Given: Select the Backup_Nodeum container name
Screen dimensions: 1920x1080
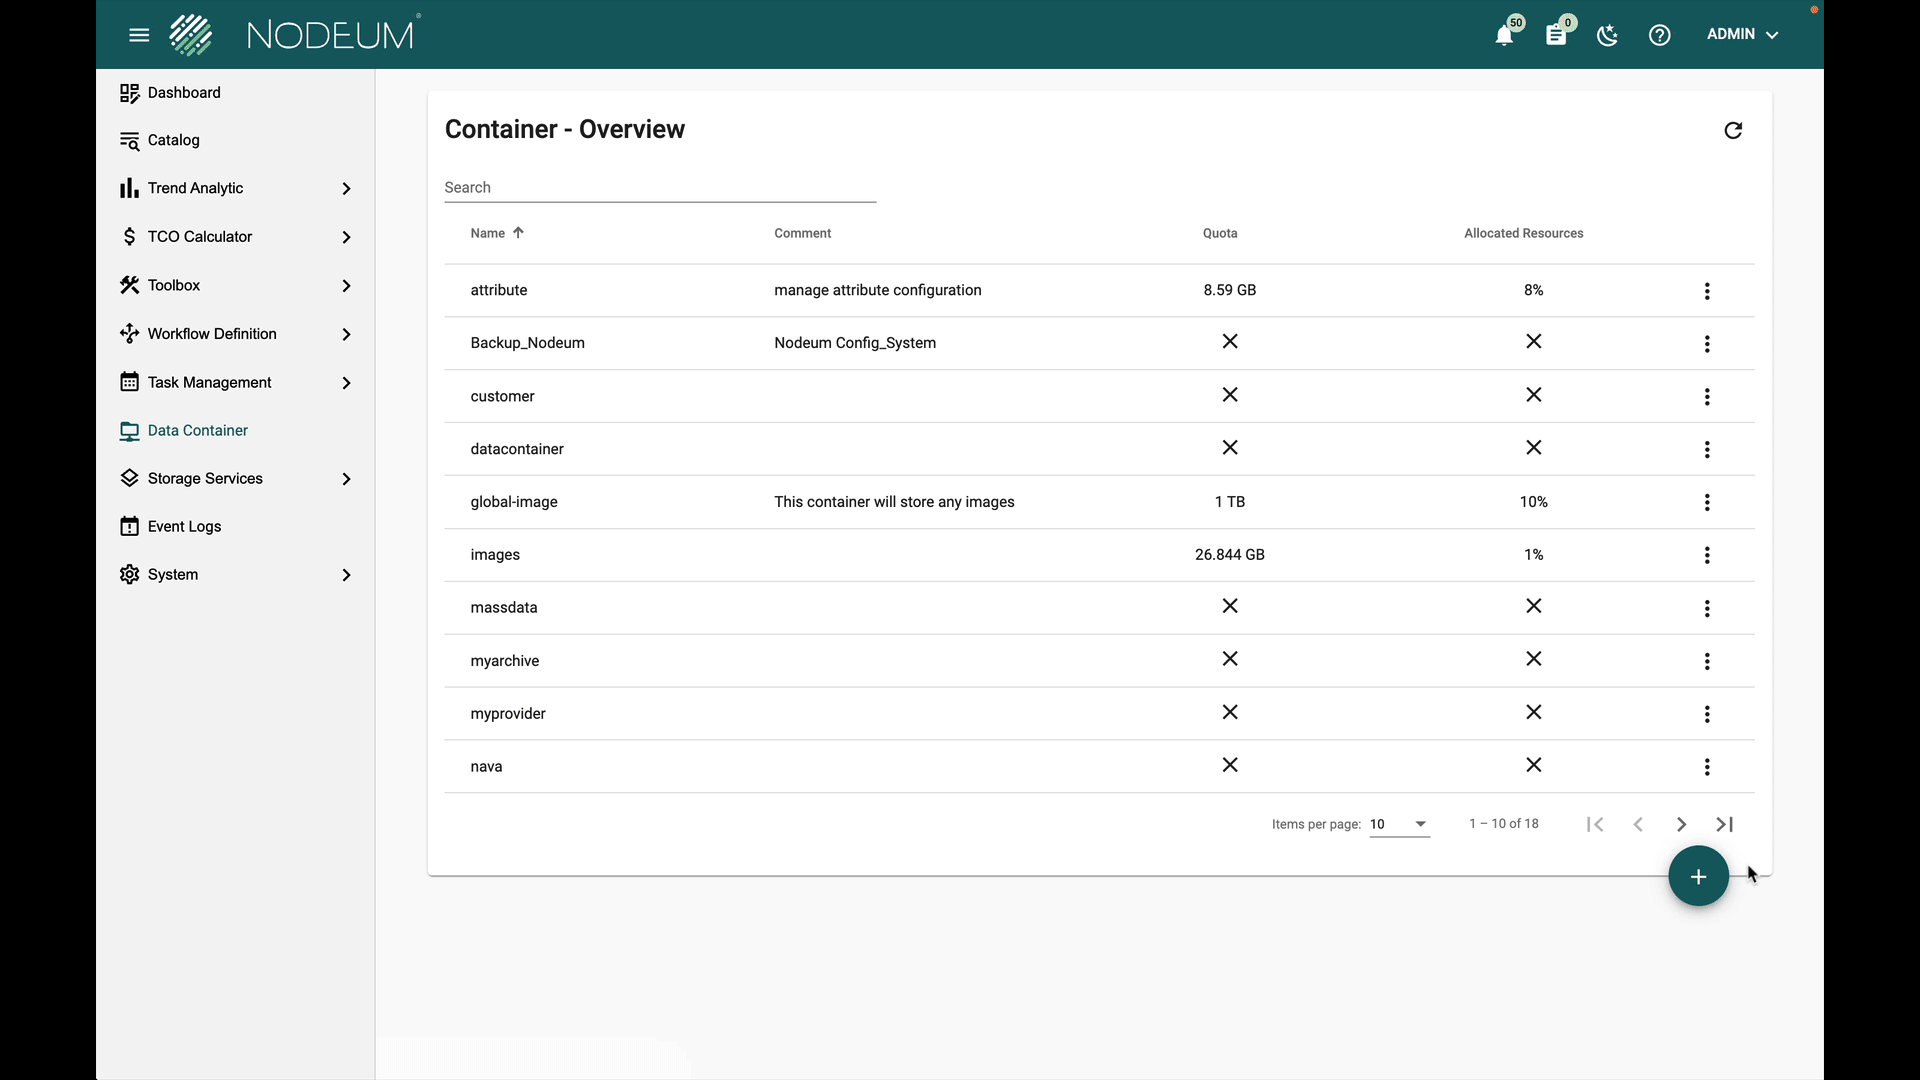Looking at the screenshot, I should point(527,343).
